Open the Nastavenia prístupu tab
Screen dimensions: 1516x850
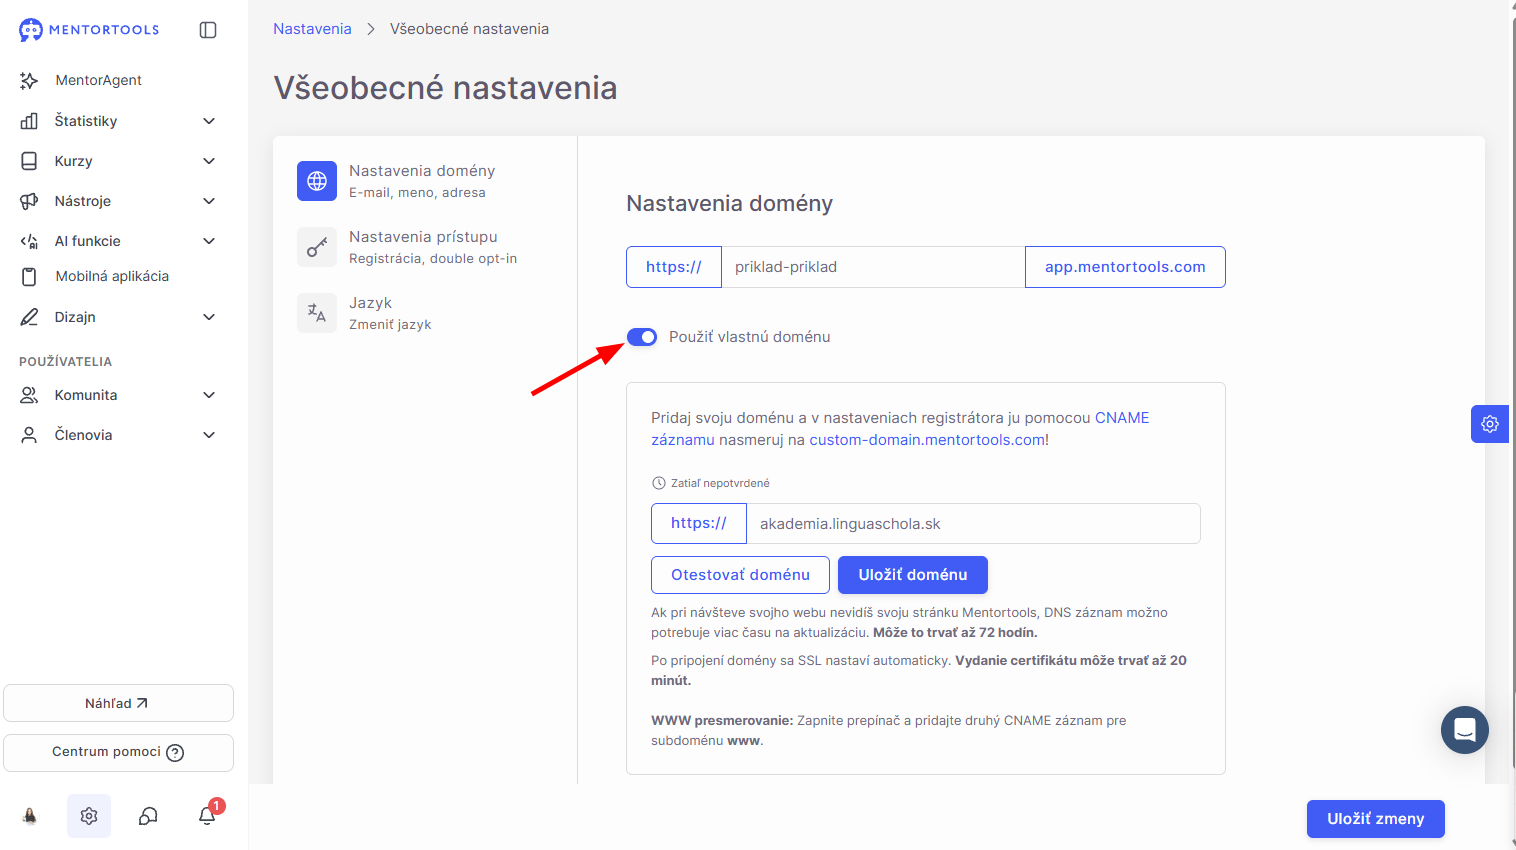coord(427,247)
